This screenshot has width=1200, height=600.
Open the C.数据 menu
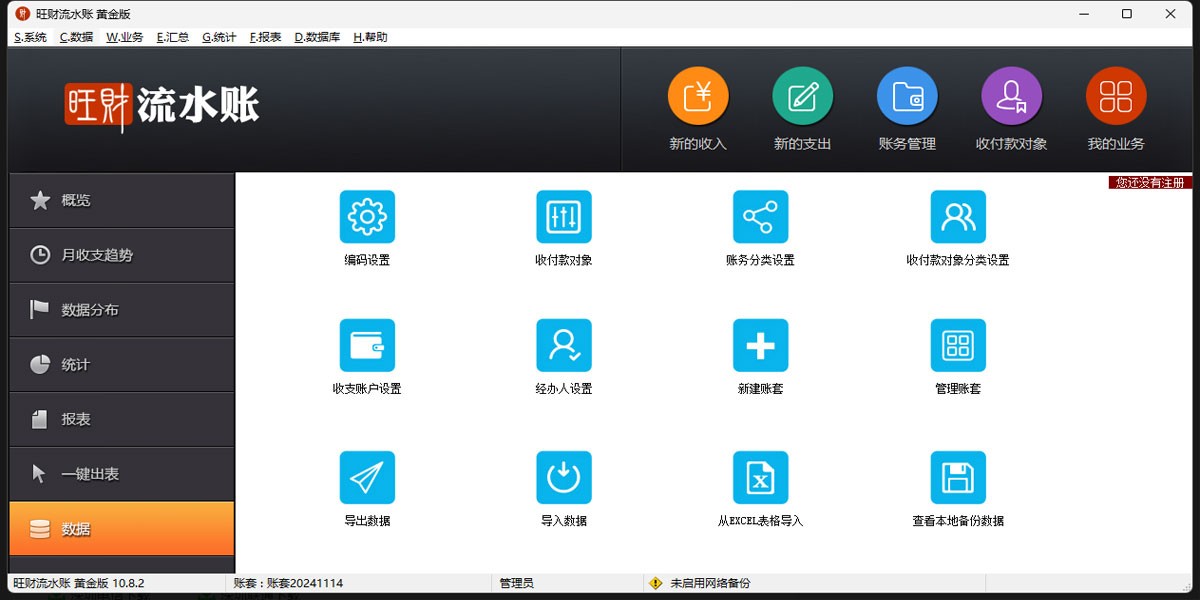pyautogui.click(x=76, y=37)
